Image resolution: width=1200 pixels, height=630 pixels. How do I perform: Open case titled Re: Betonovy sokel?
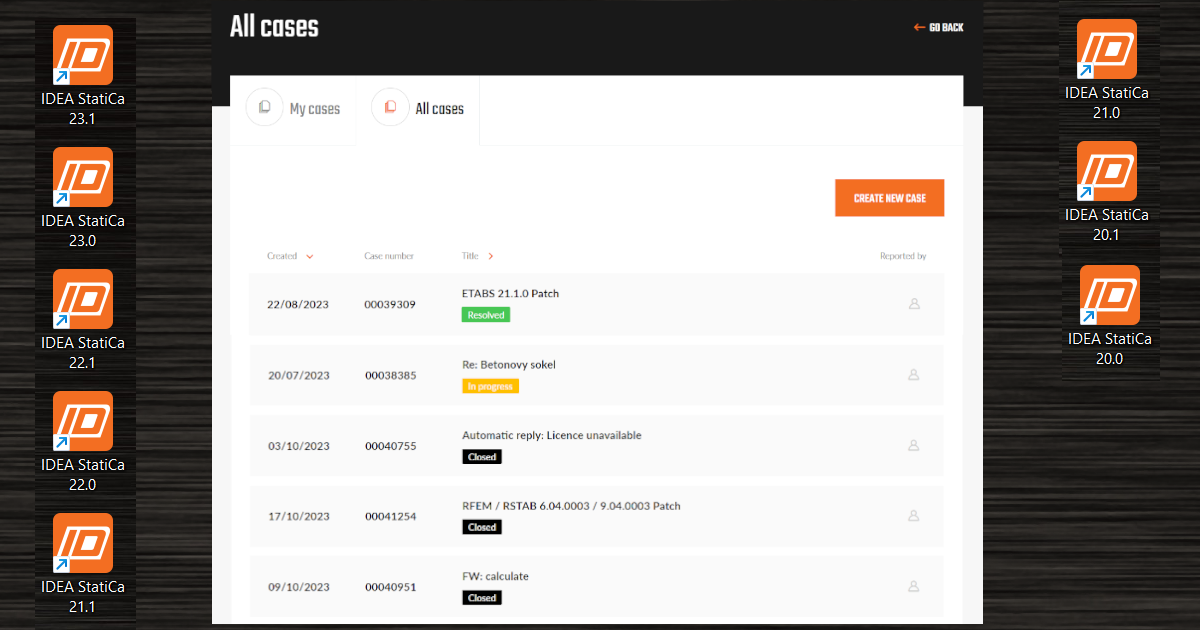tap(509, 365)
